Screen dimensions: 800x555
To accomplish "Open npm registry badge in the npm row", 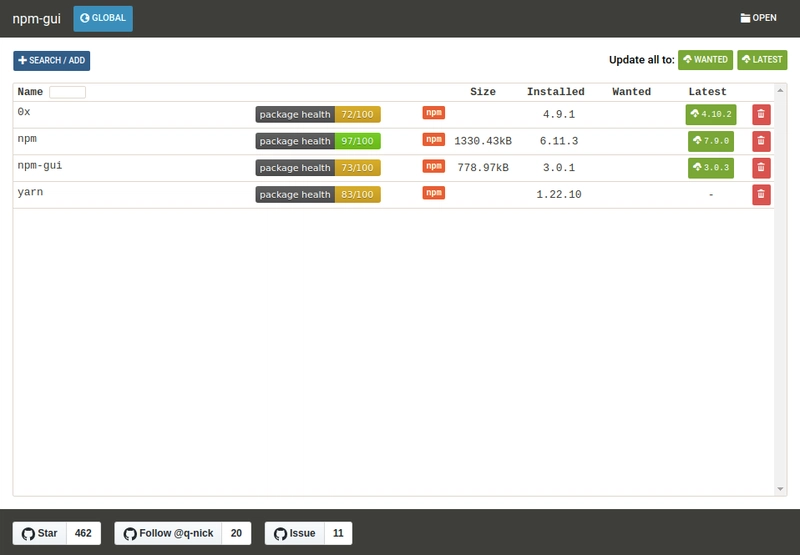I will (x=434, y=139).
